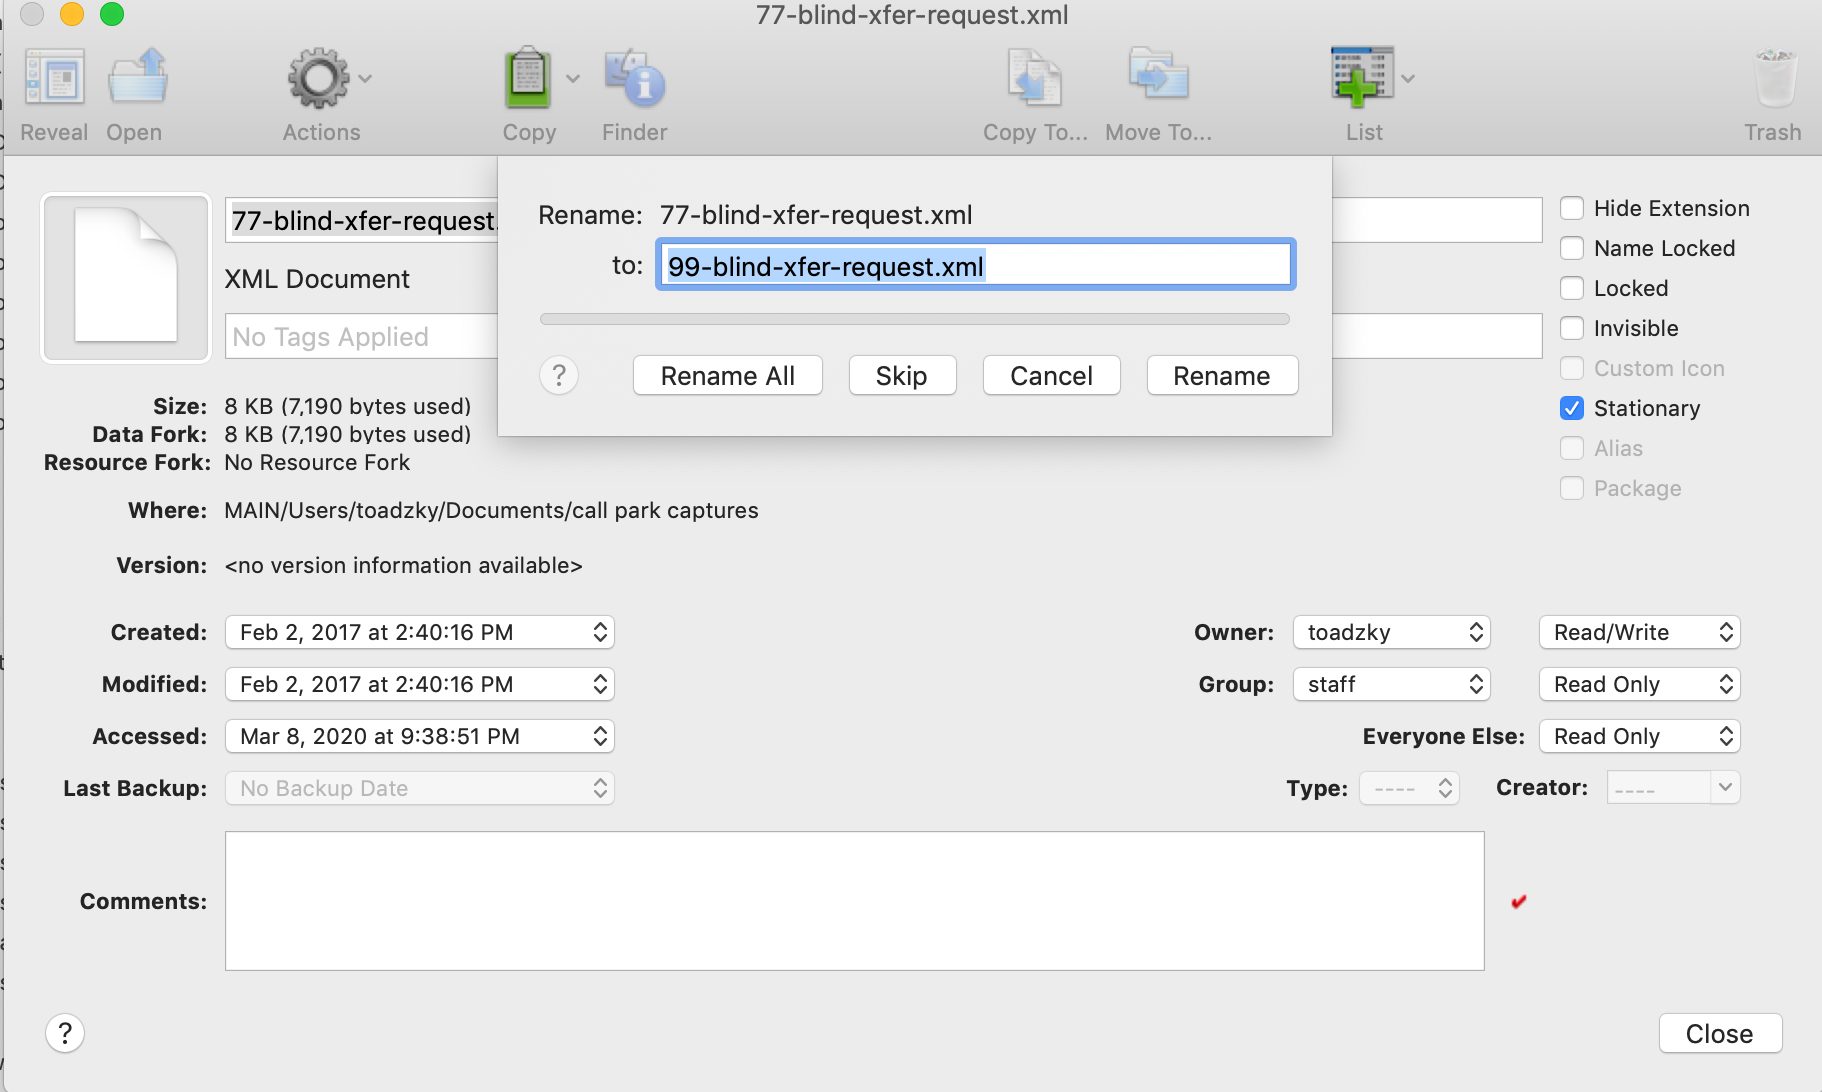Enable the Hide Extension checkbox
This screenshot has width=1822, height=1092.
pos(1573,208)
